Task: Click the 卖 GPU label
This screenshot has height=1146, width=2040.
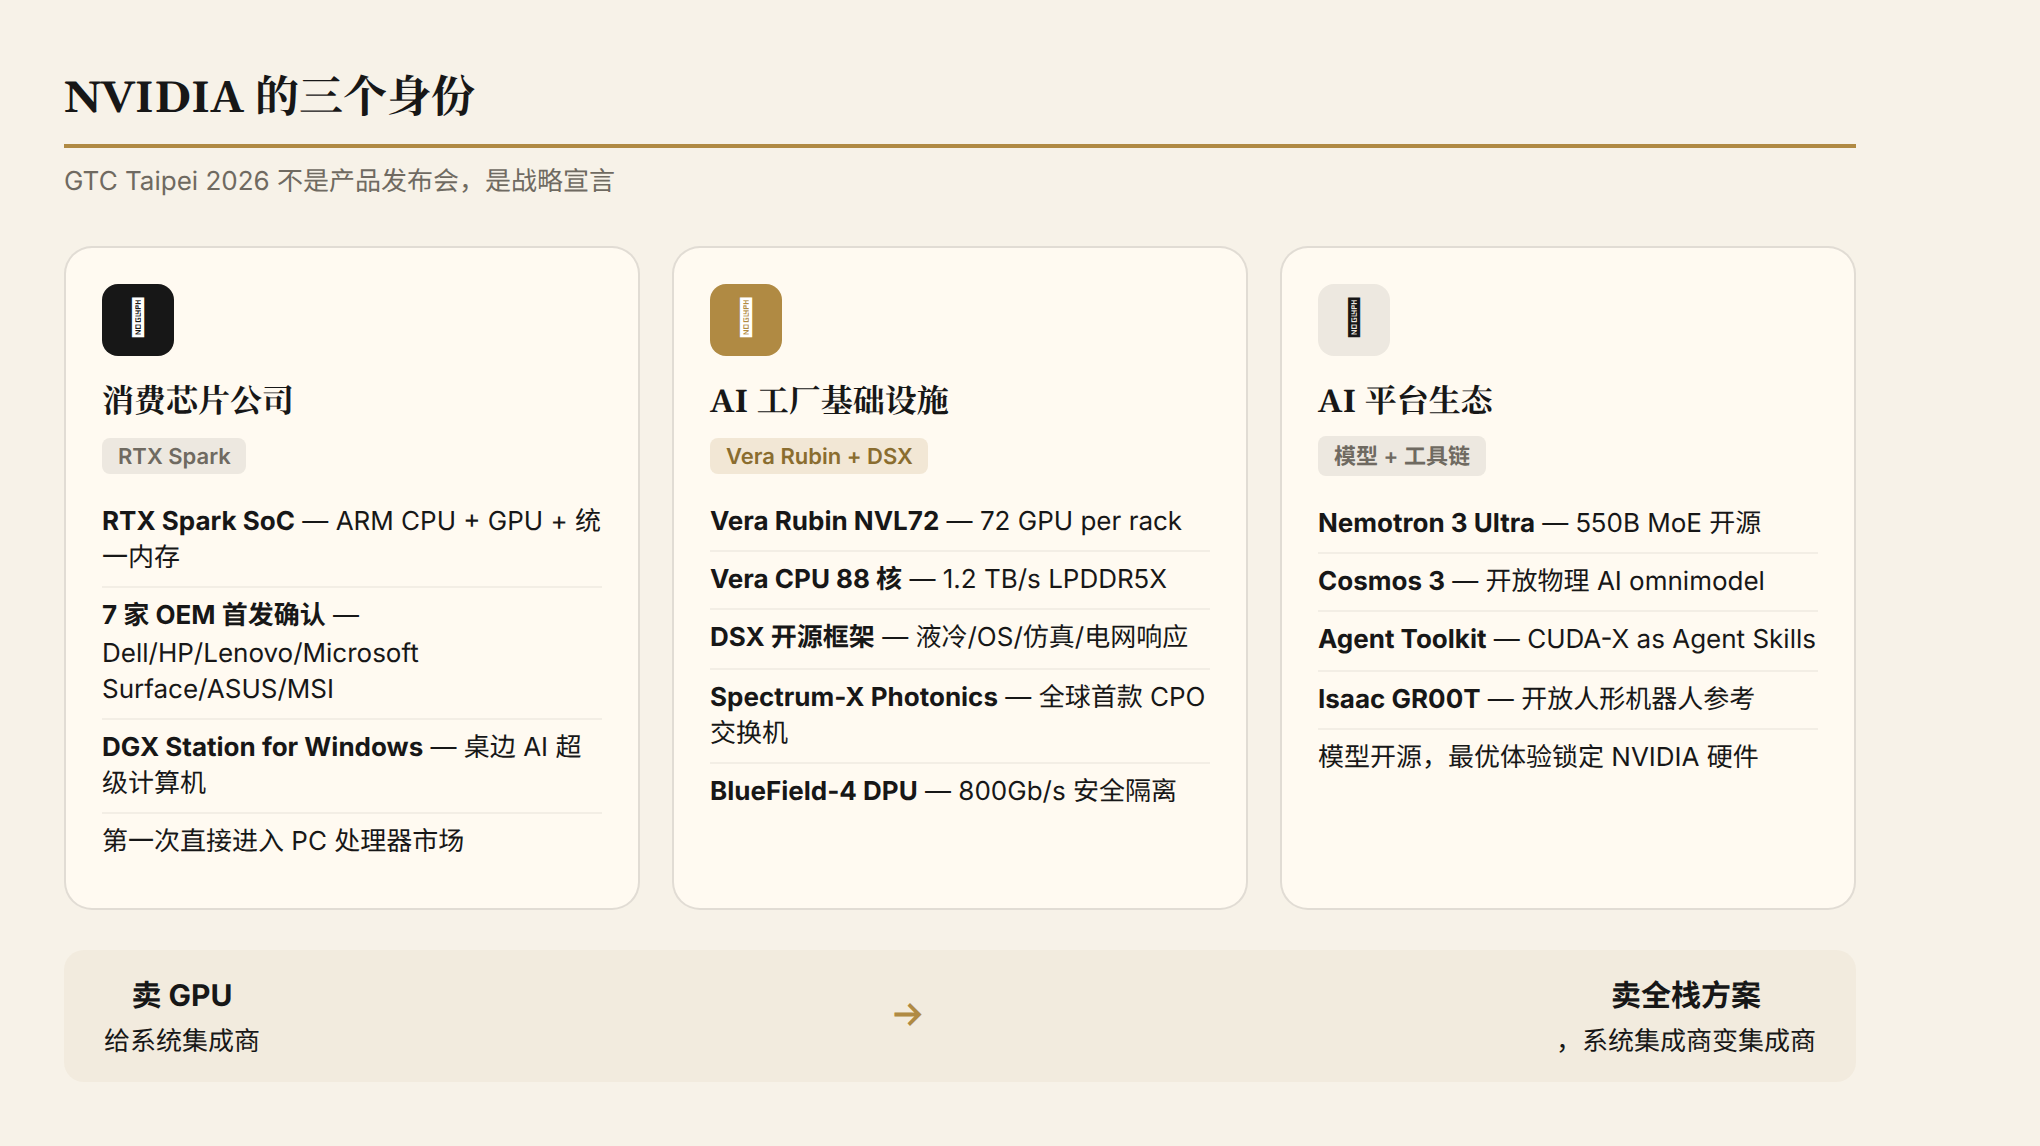Action: [x=182, y=996]
